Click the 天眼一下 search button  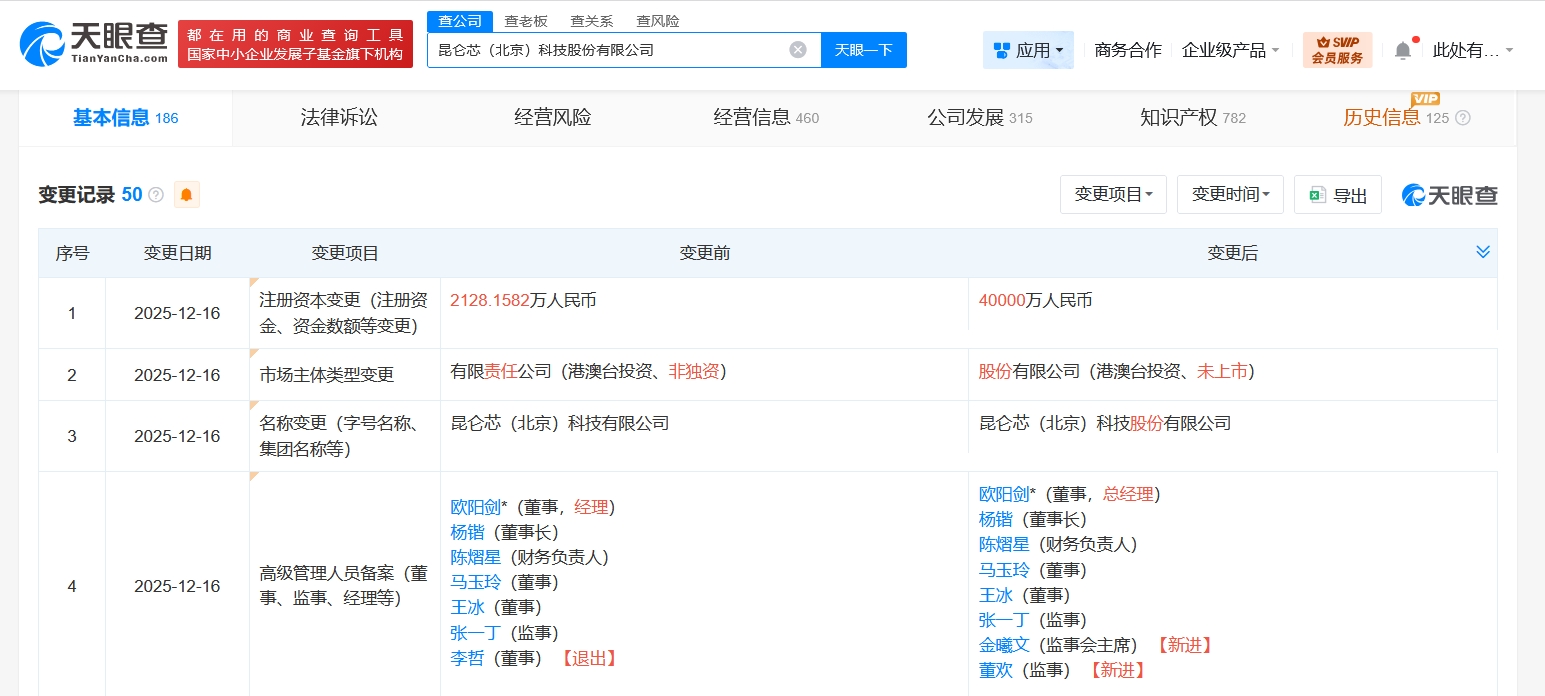tap(863, 49)
